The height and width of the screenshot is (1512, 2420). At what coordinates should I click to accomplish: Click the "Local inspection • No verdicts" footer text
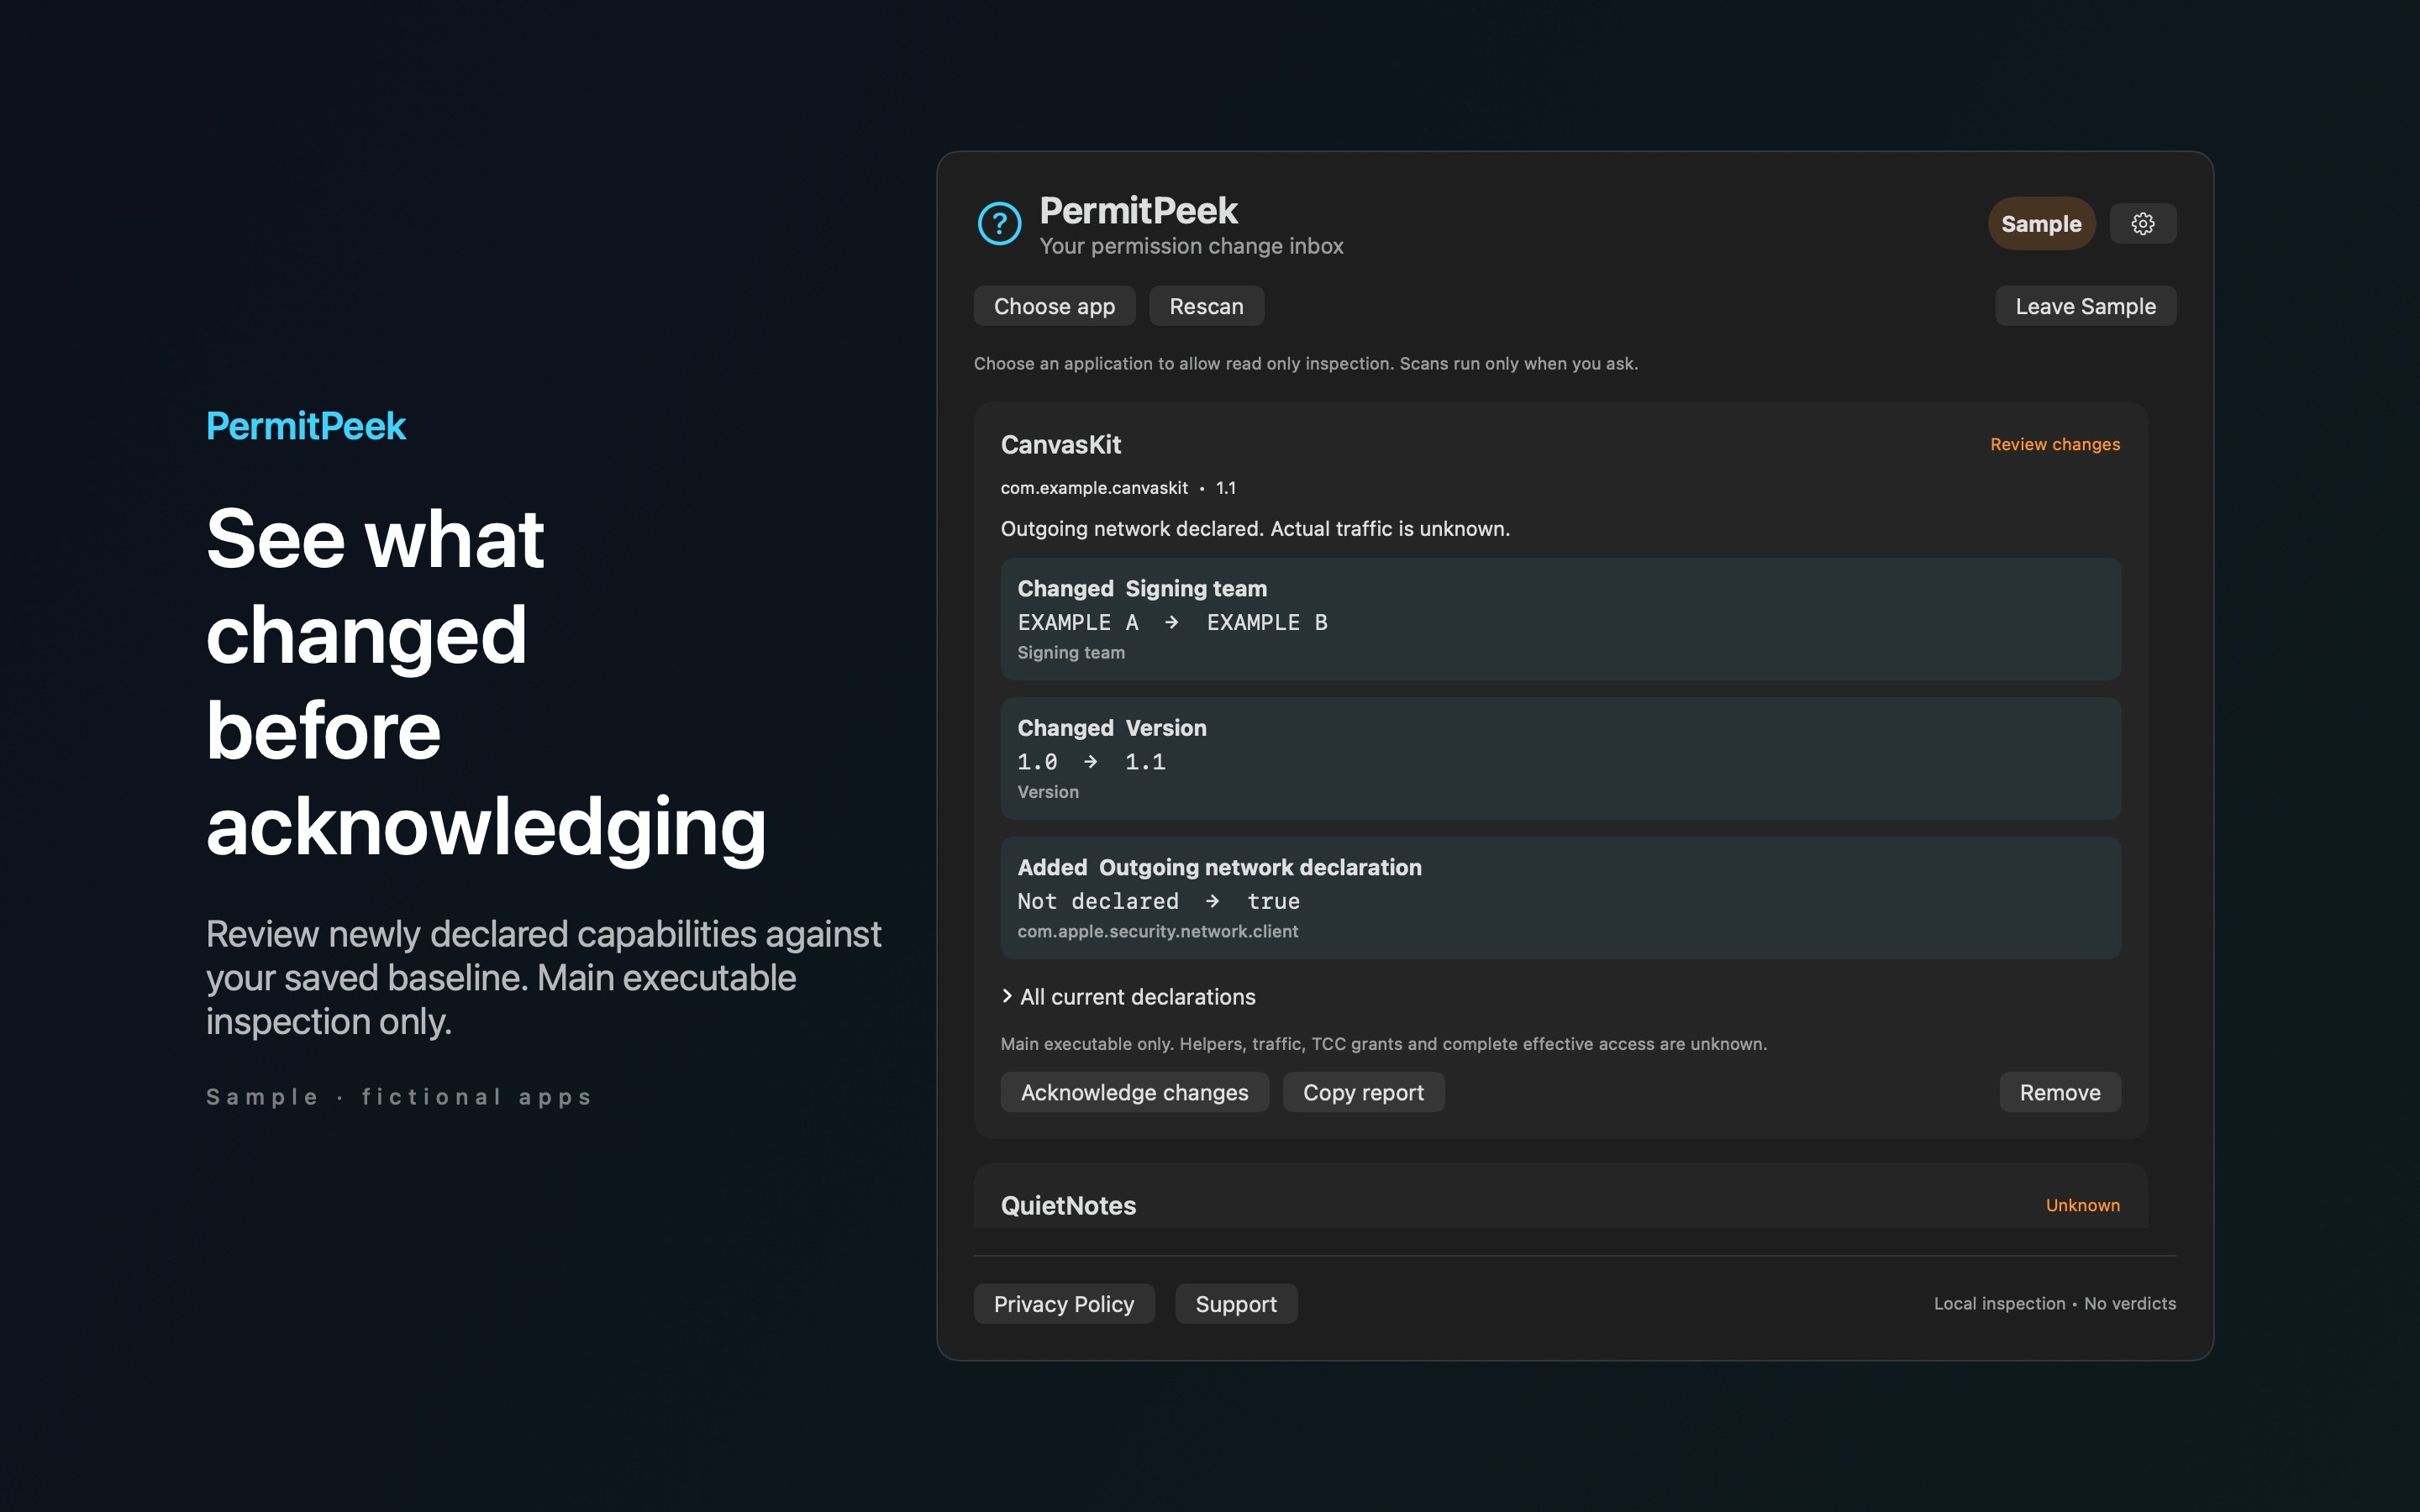[x=2054, y=1304]
